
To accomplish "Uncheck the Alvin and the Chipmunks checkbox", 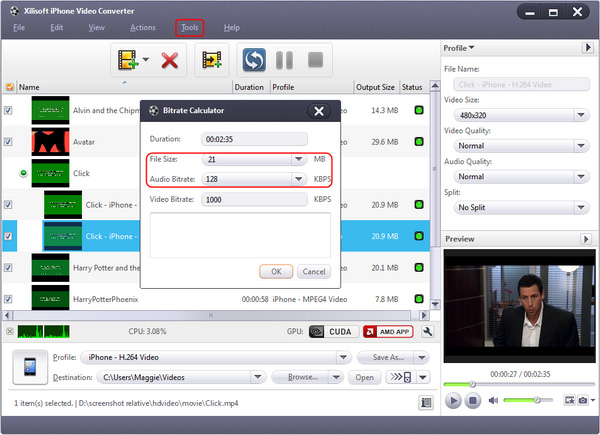I will [x=8, y=110].
